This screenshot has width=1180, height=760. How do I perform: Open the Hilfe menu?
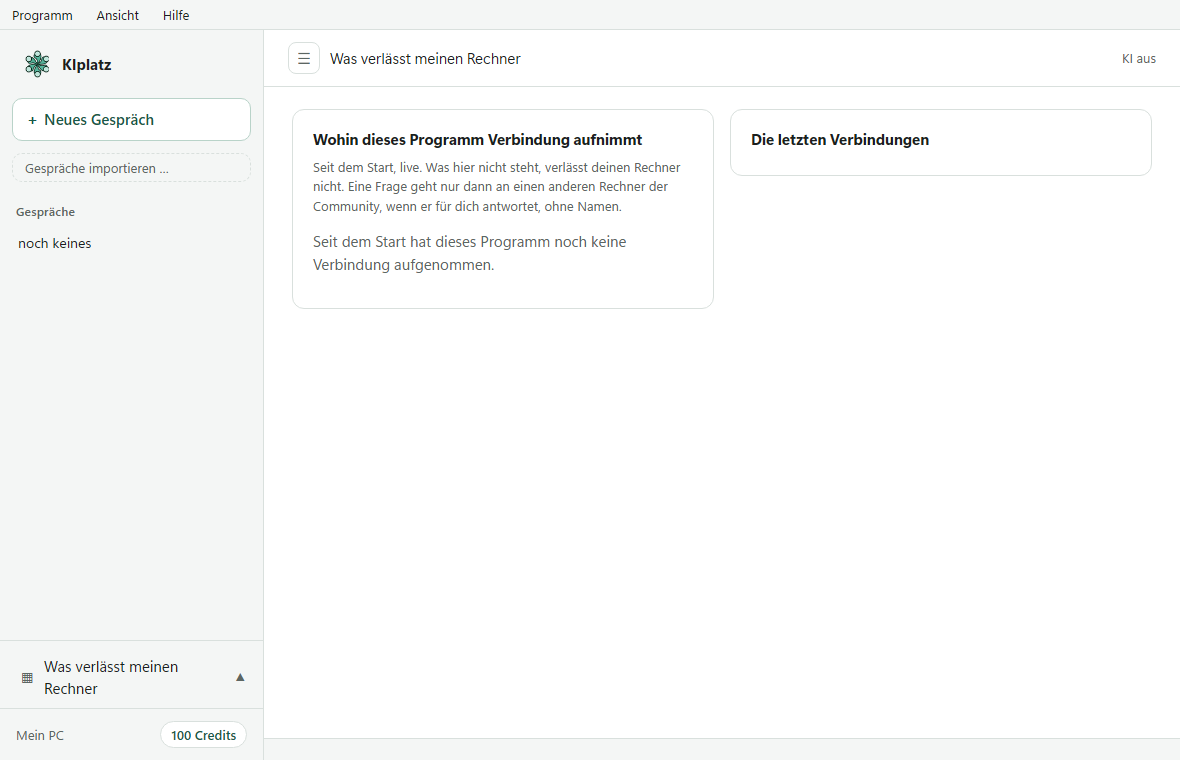(176, 15)
